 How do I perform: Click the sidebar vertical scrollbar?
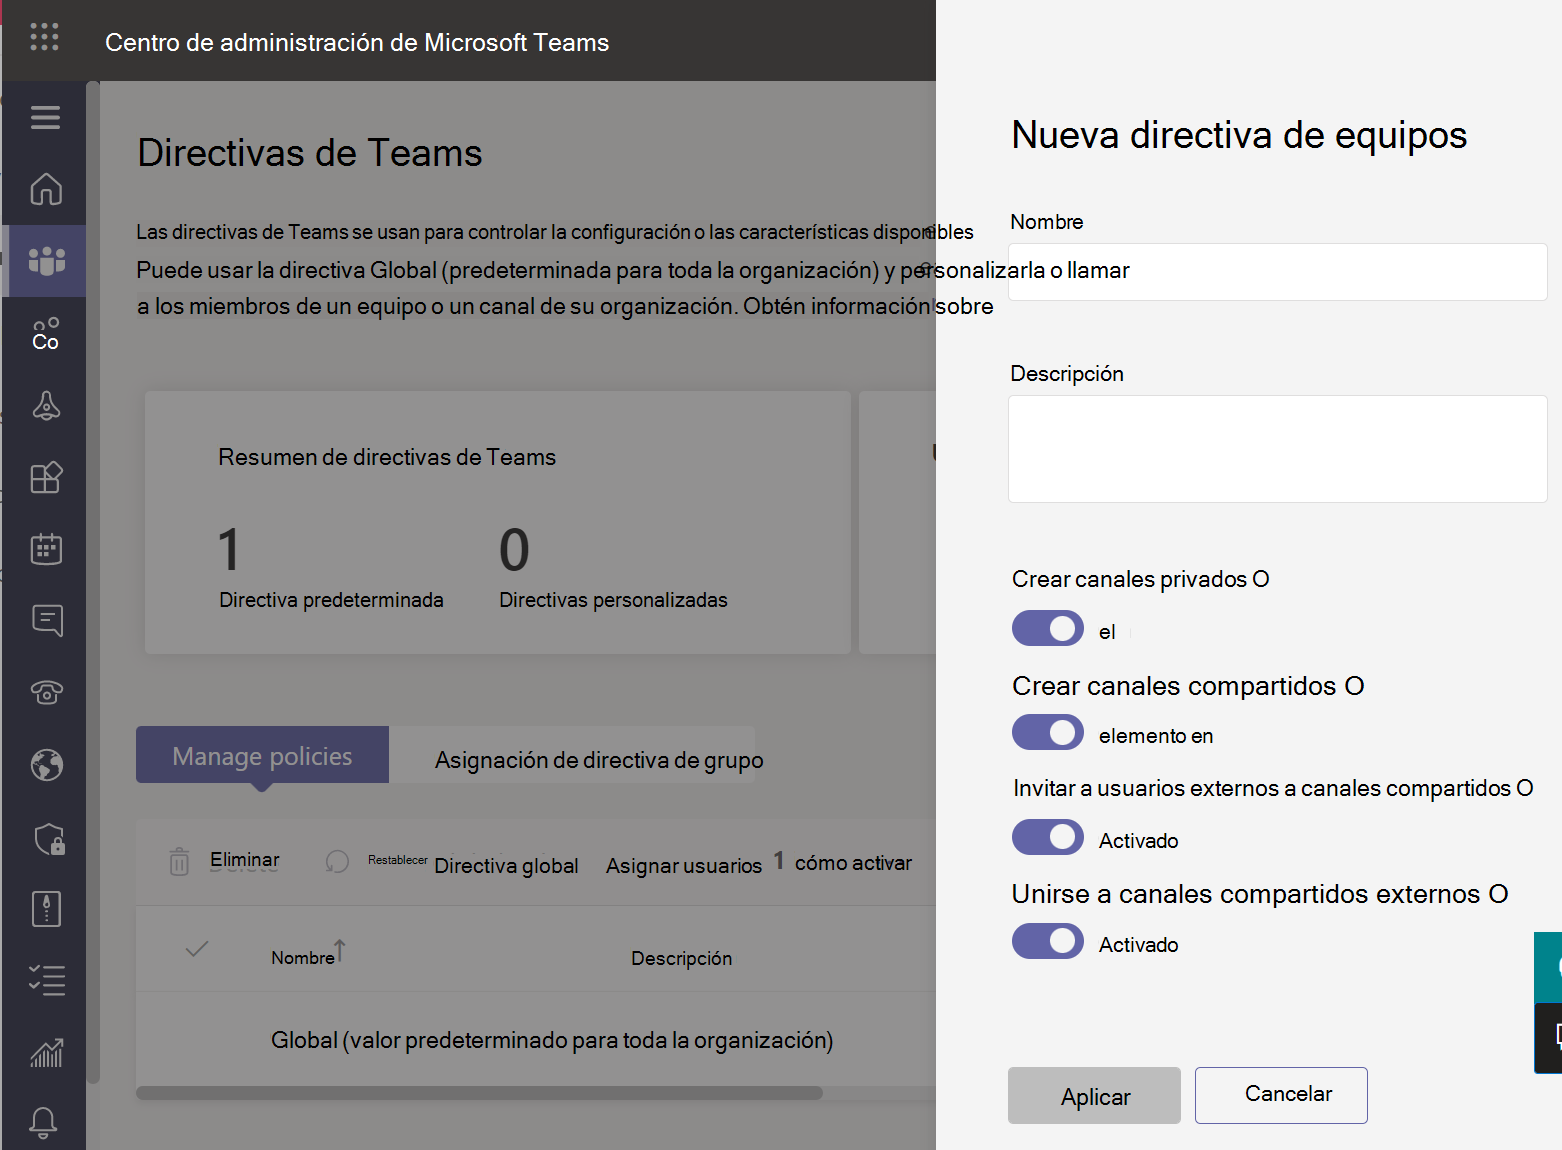pos(93,582)
